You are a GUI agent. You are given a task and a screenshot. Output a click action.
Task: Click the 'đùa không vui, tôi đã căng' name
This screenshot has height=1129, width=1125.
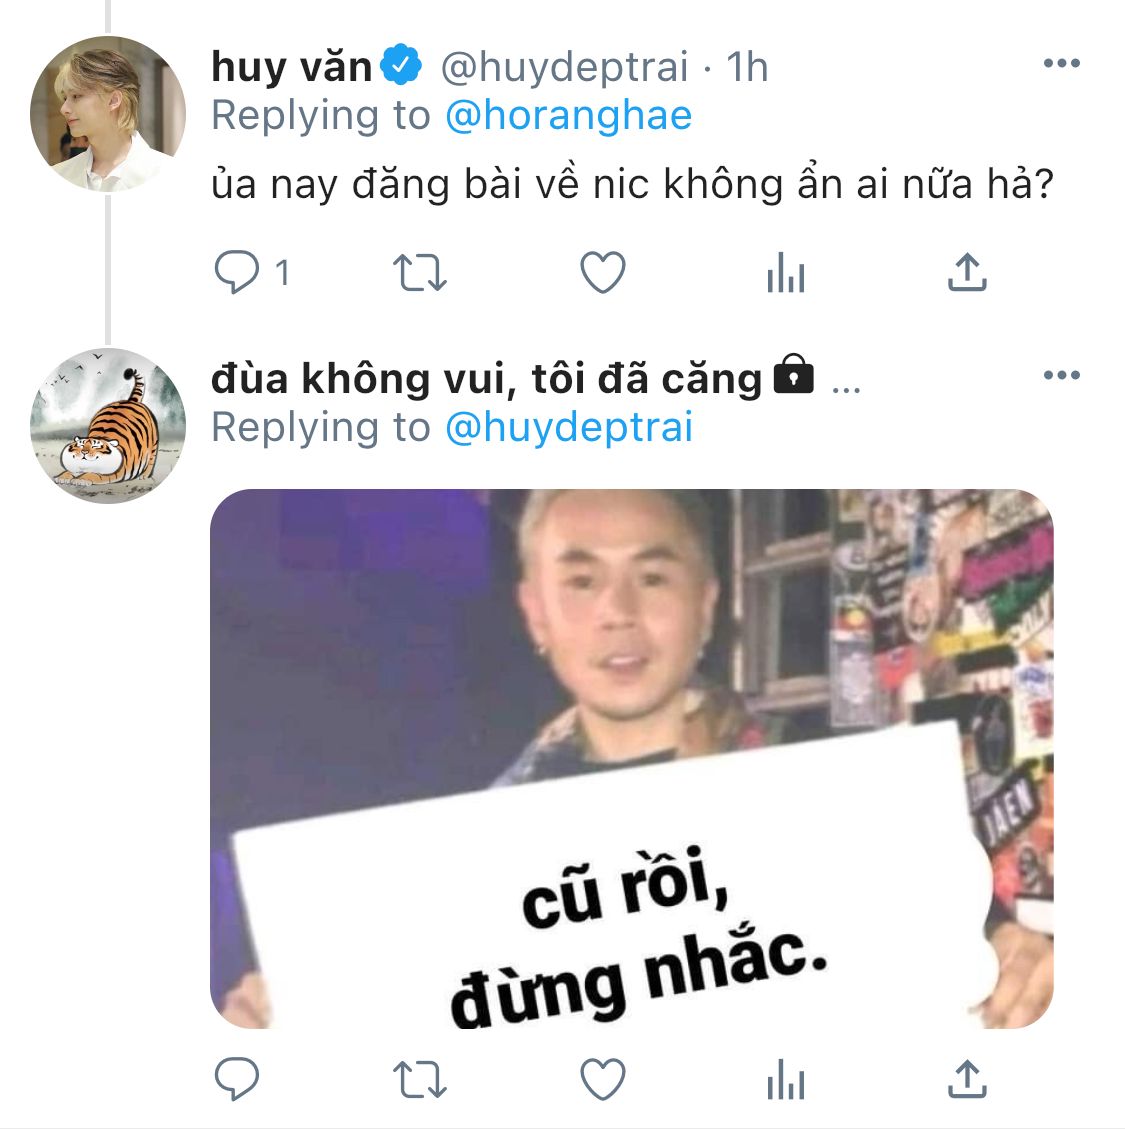(486, 379)
